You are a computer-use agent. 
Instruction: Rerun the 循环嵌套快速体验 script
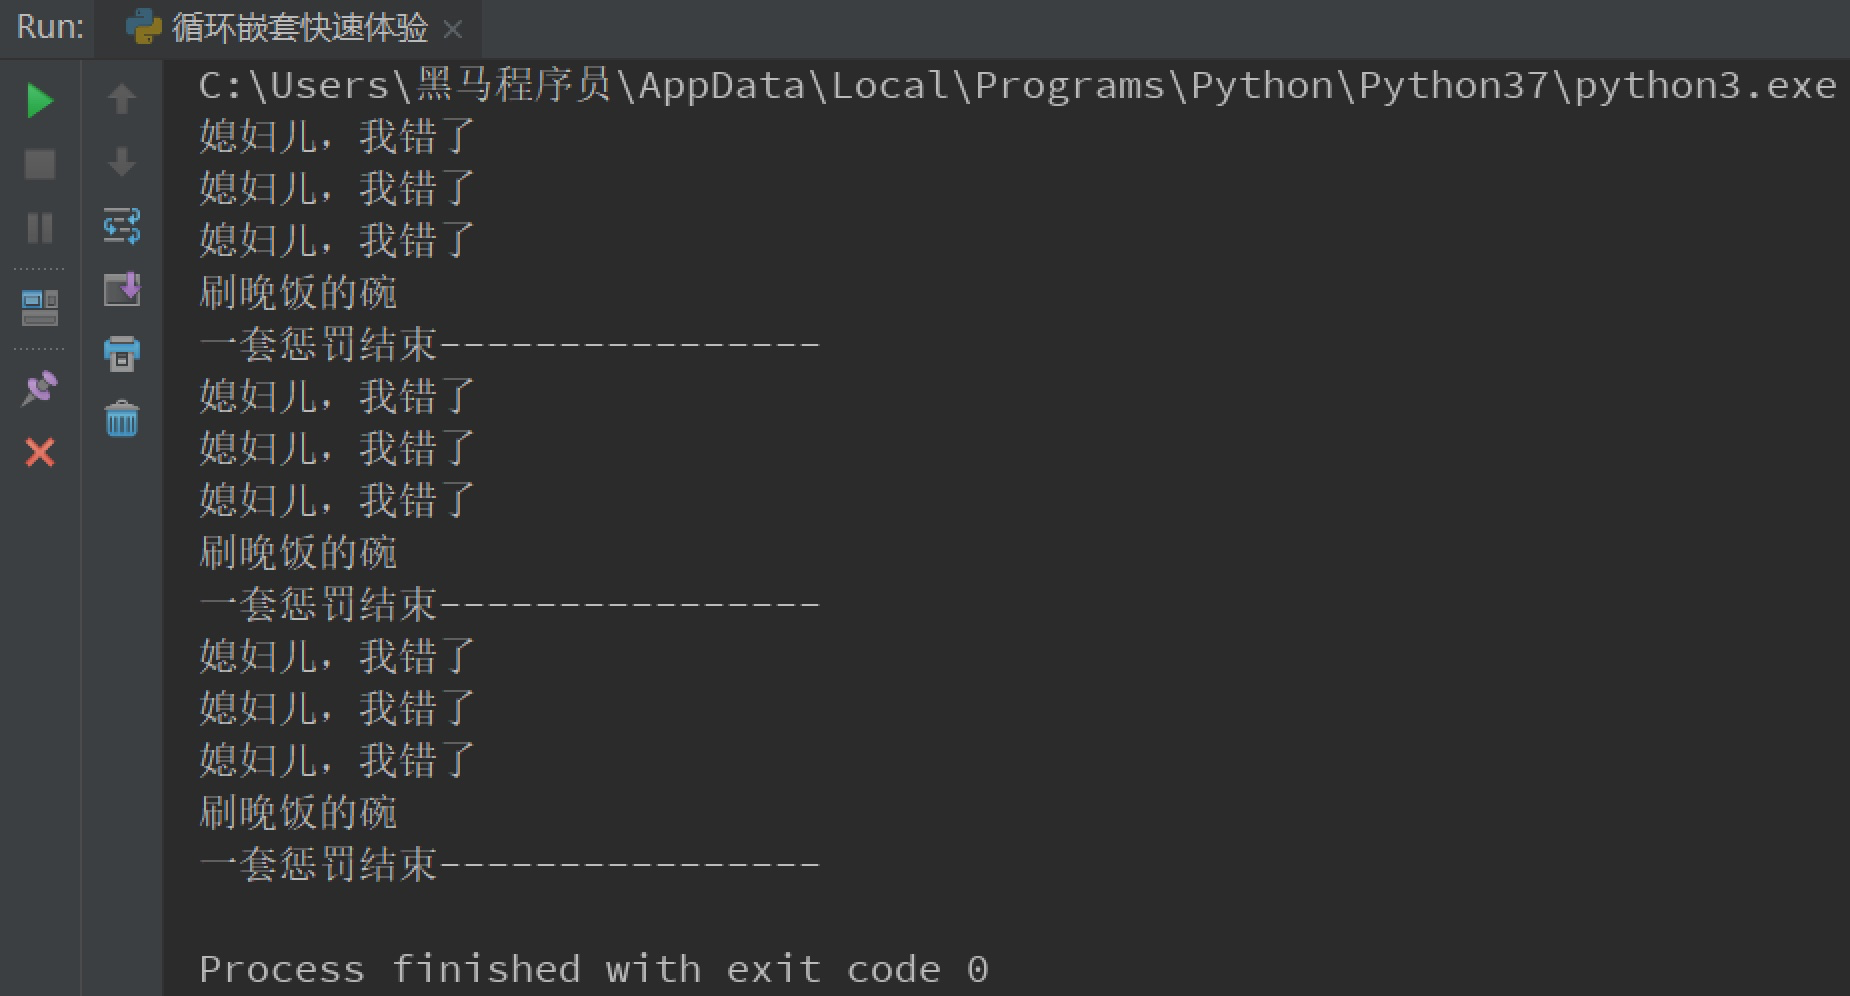tap(40, 100)
